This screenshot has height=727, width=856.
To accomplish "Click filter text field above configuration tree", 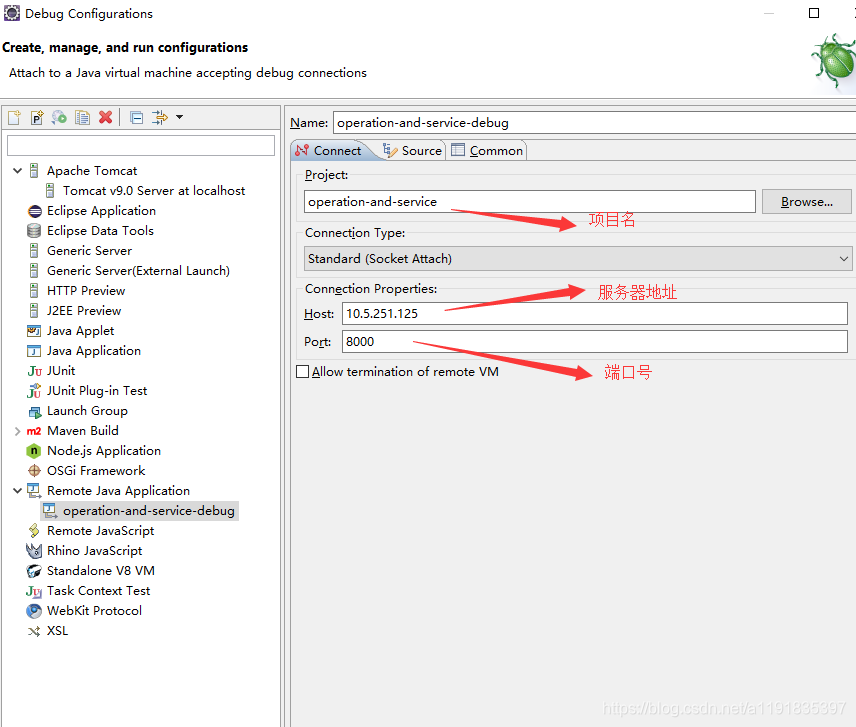I will [141, 146].
